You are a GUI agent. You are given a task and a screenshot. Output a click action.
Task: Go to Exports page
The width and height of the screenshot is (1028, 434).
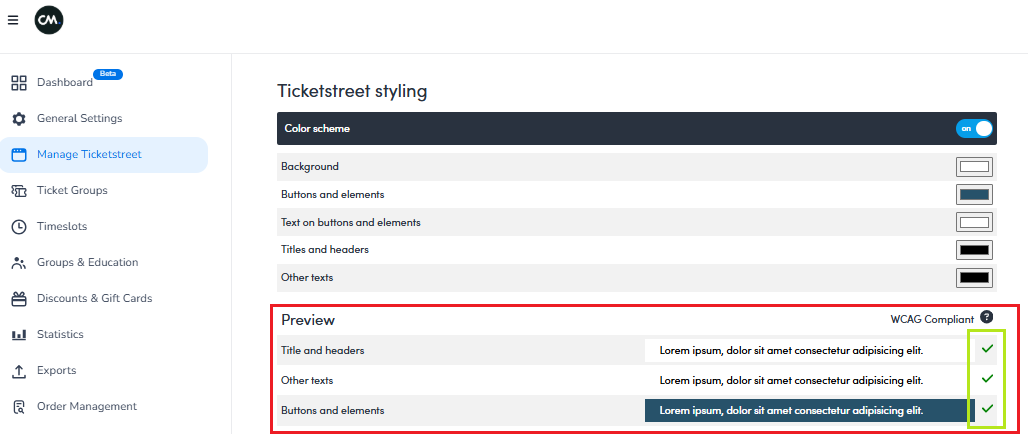56,371
